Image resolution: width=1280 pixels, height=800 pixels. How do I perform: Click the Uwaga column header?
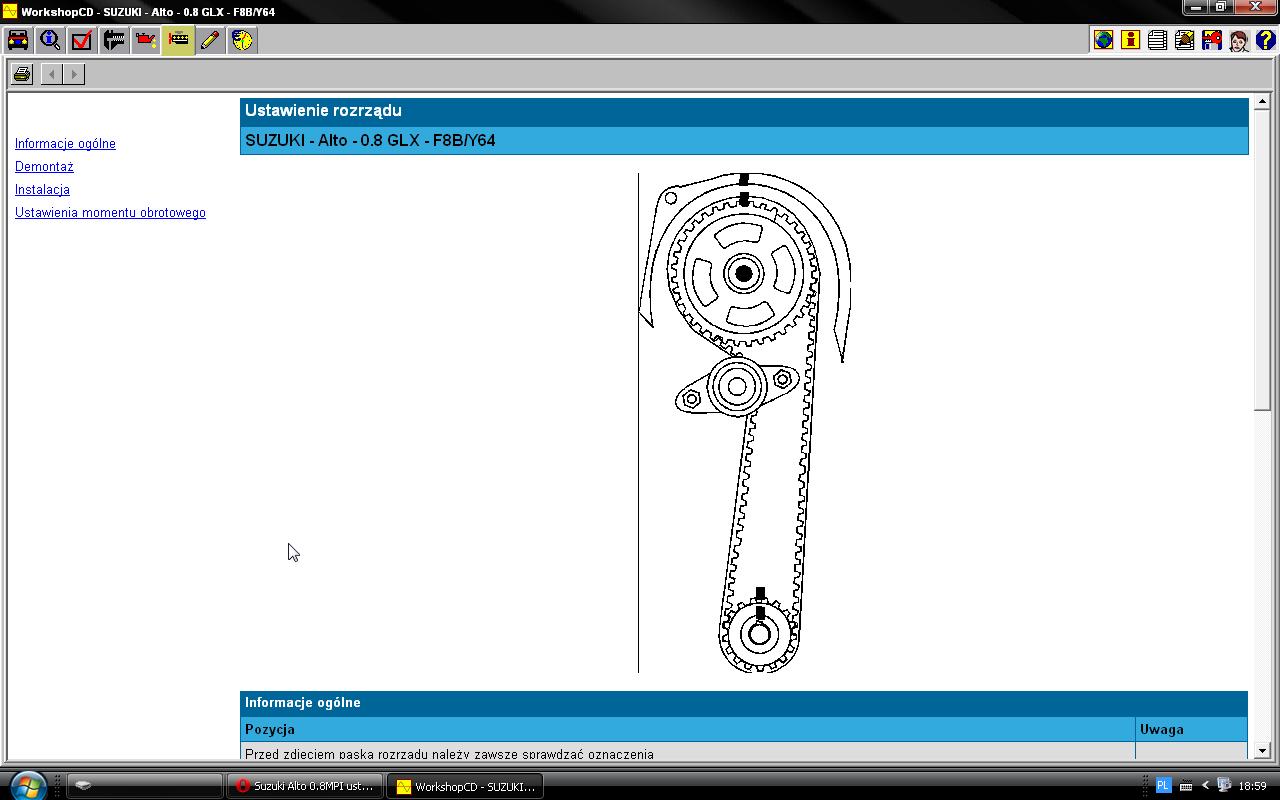click(1192, 729)
